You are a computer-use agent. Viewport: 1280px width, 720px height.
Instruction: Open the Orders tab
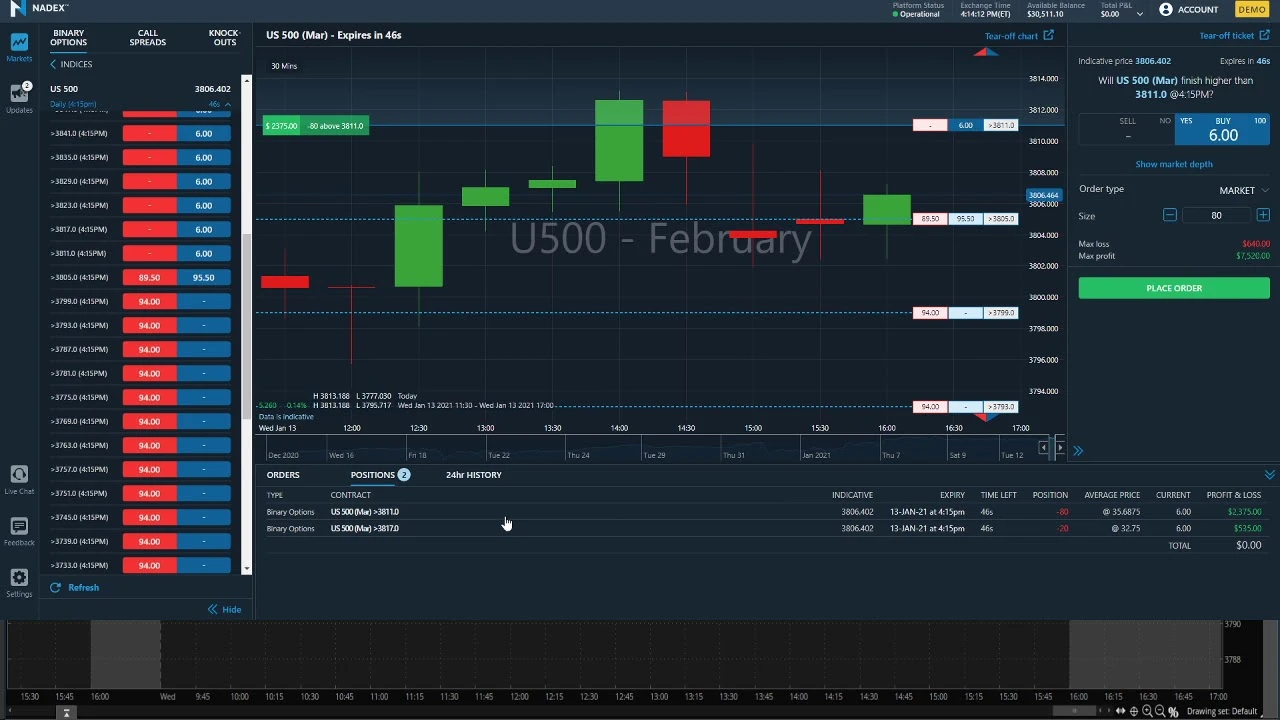pyautogui.click(x=283, y=475)
